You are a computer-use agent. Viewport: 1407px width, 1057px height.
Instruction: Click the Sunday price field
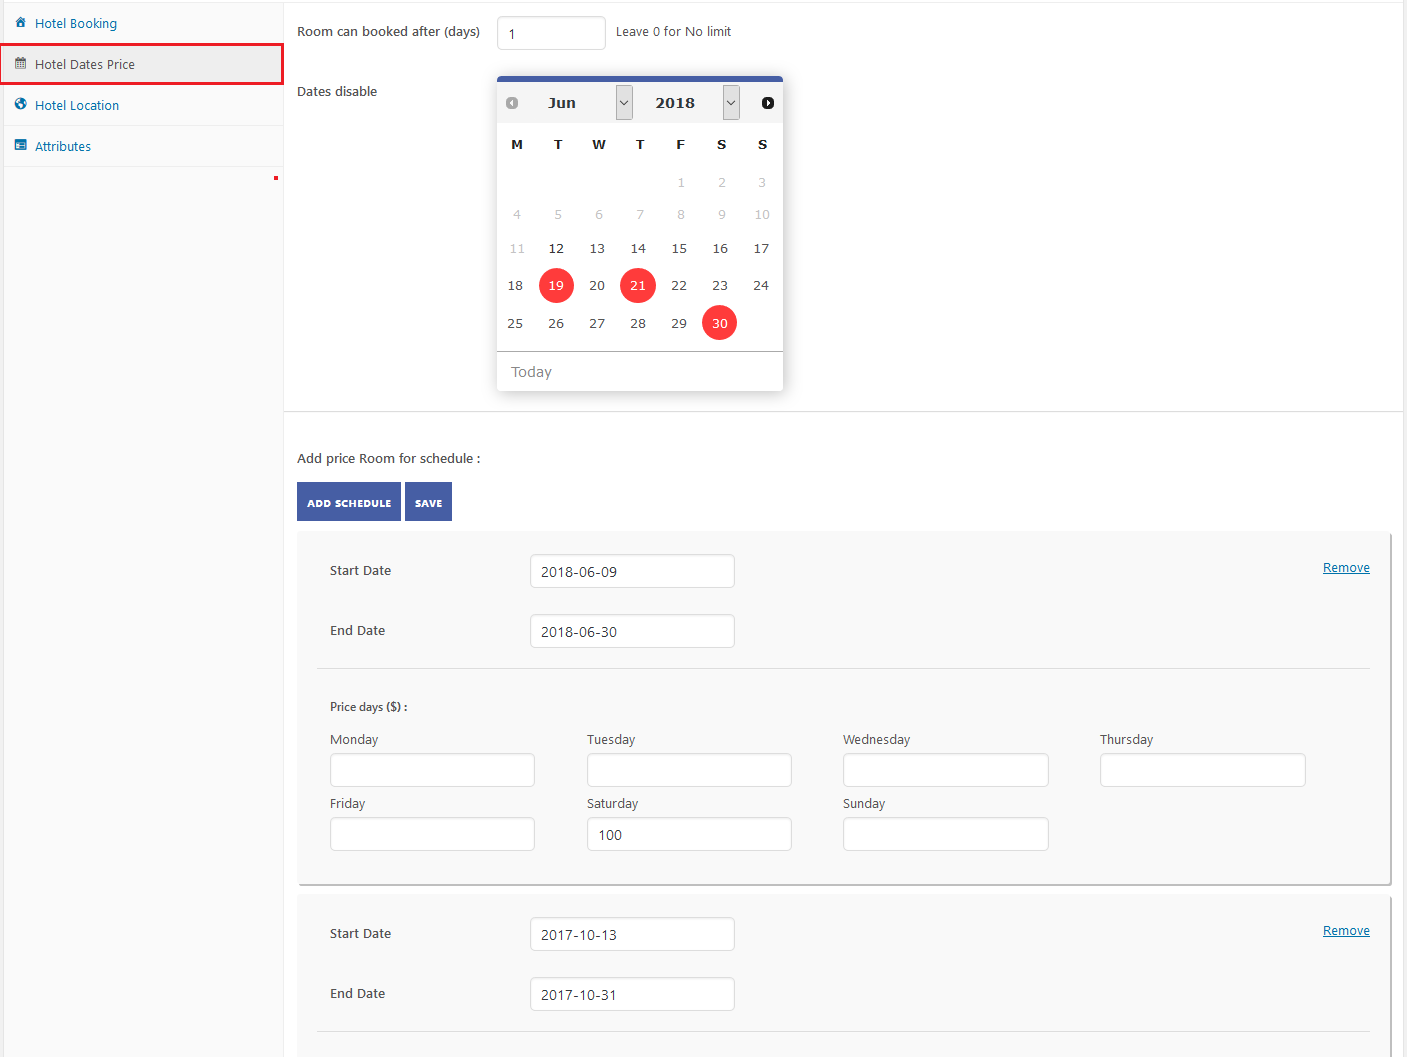(x=946, y=834)
